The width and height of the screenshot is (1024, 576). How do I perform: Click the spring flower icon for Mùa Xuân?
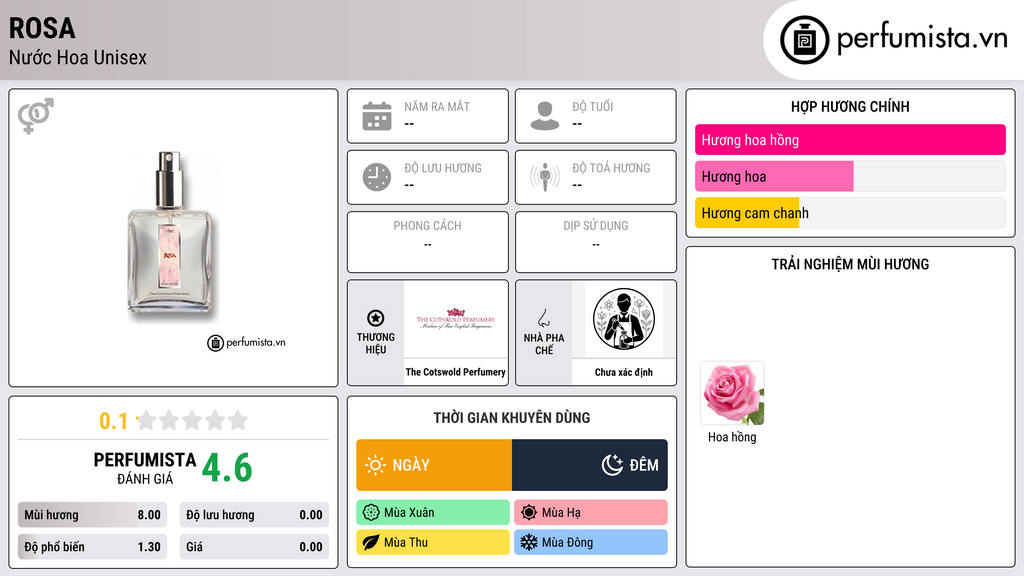pos(371,513)
